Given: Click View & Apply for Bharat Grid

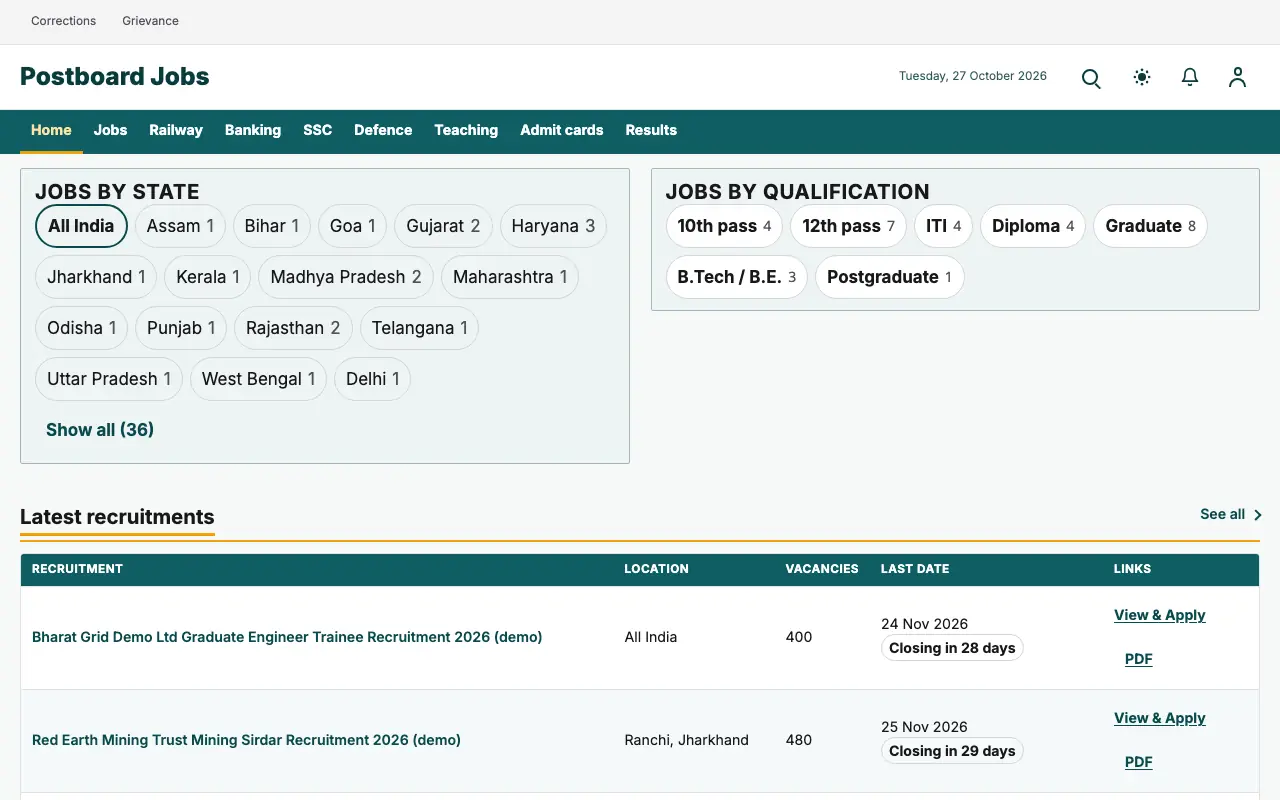Looking at the screenshot, I should click(x=1160, y=615).
